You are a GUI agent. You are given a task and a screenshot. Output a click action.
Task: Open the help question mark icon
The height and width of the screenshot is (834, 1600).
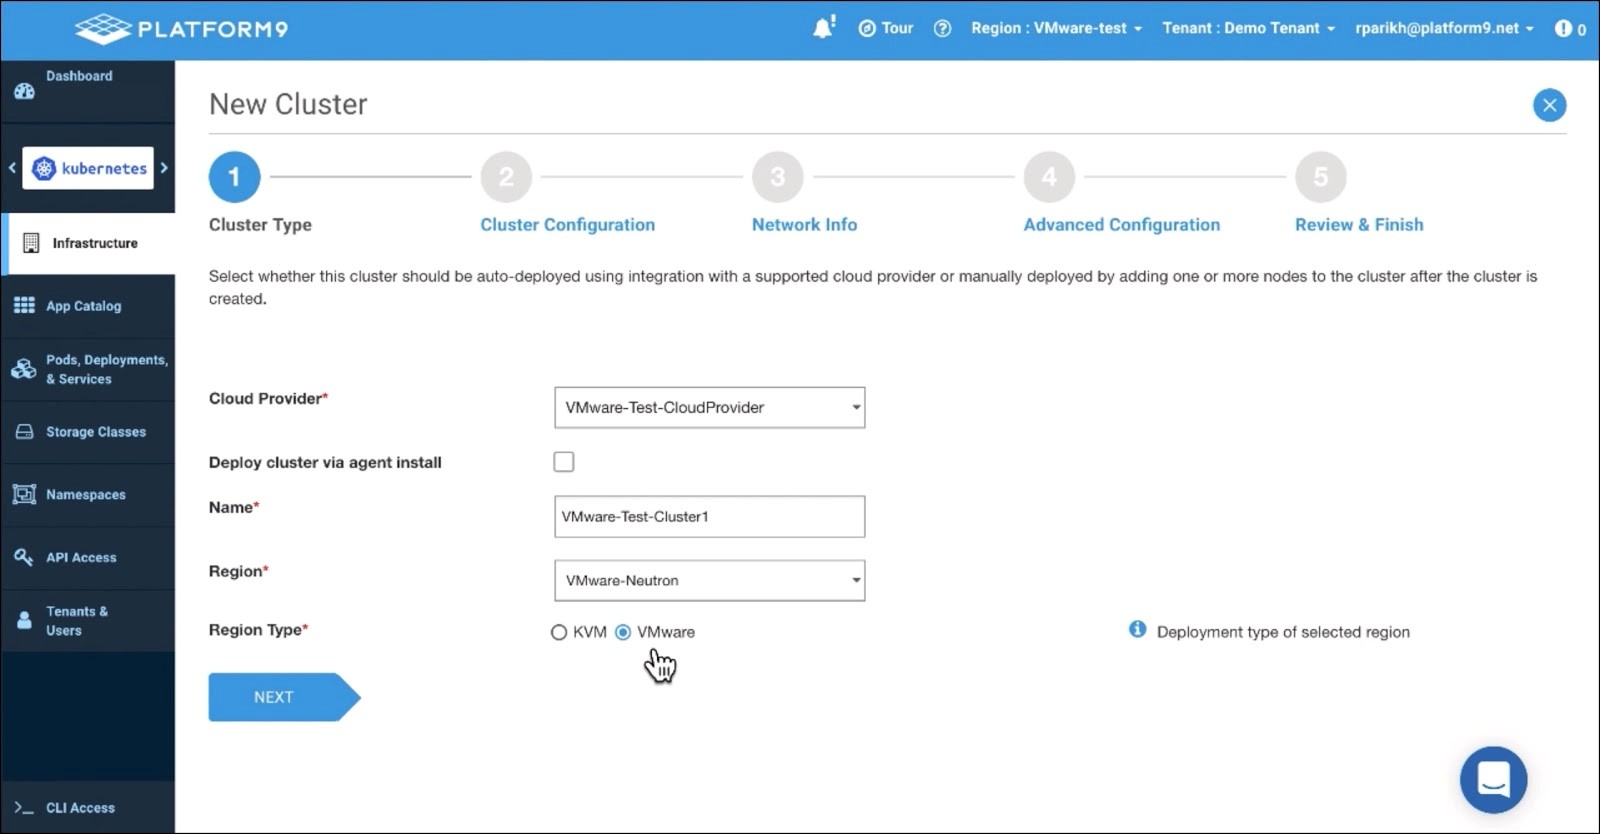tap(942, 28)
